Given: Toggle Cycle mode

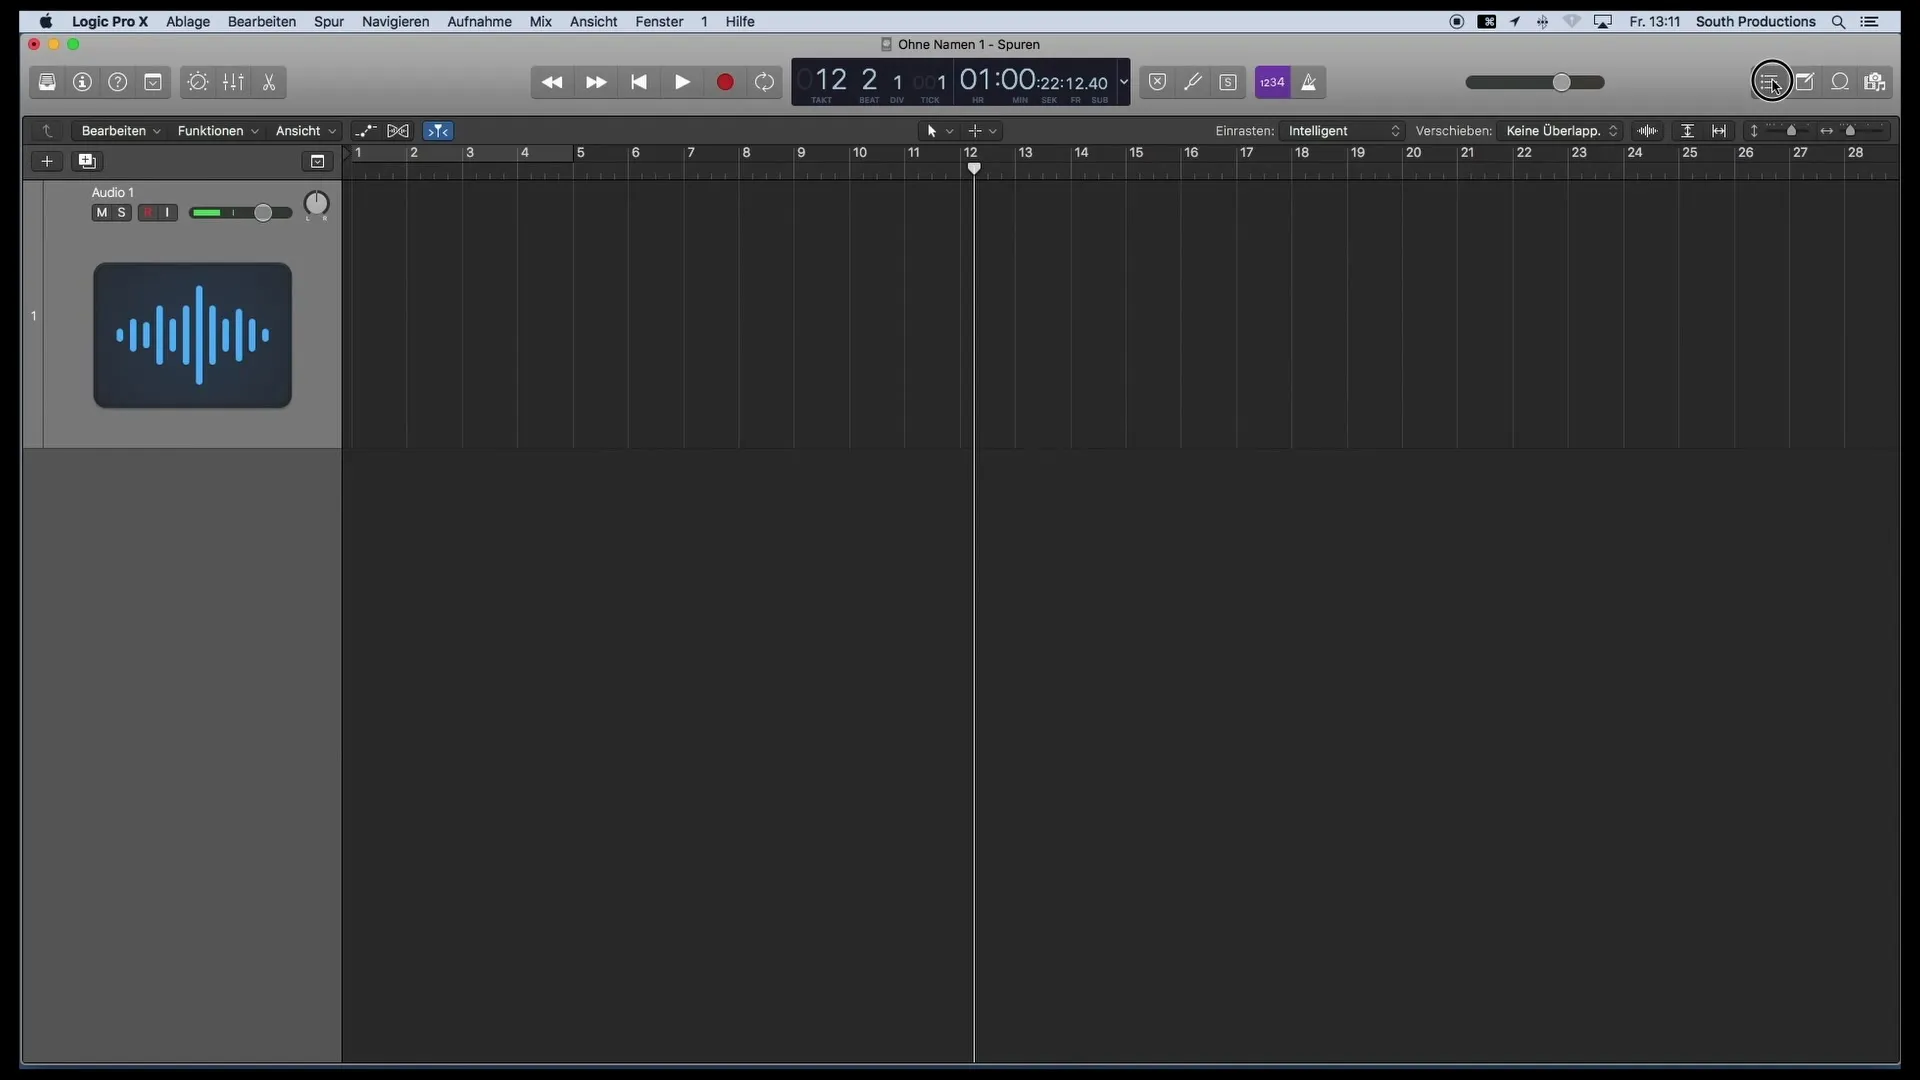Looking at the screenshot, I should tap(765, 82).
